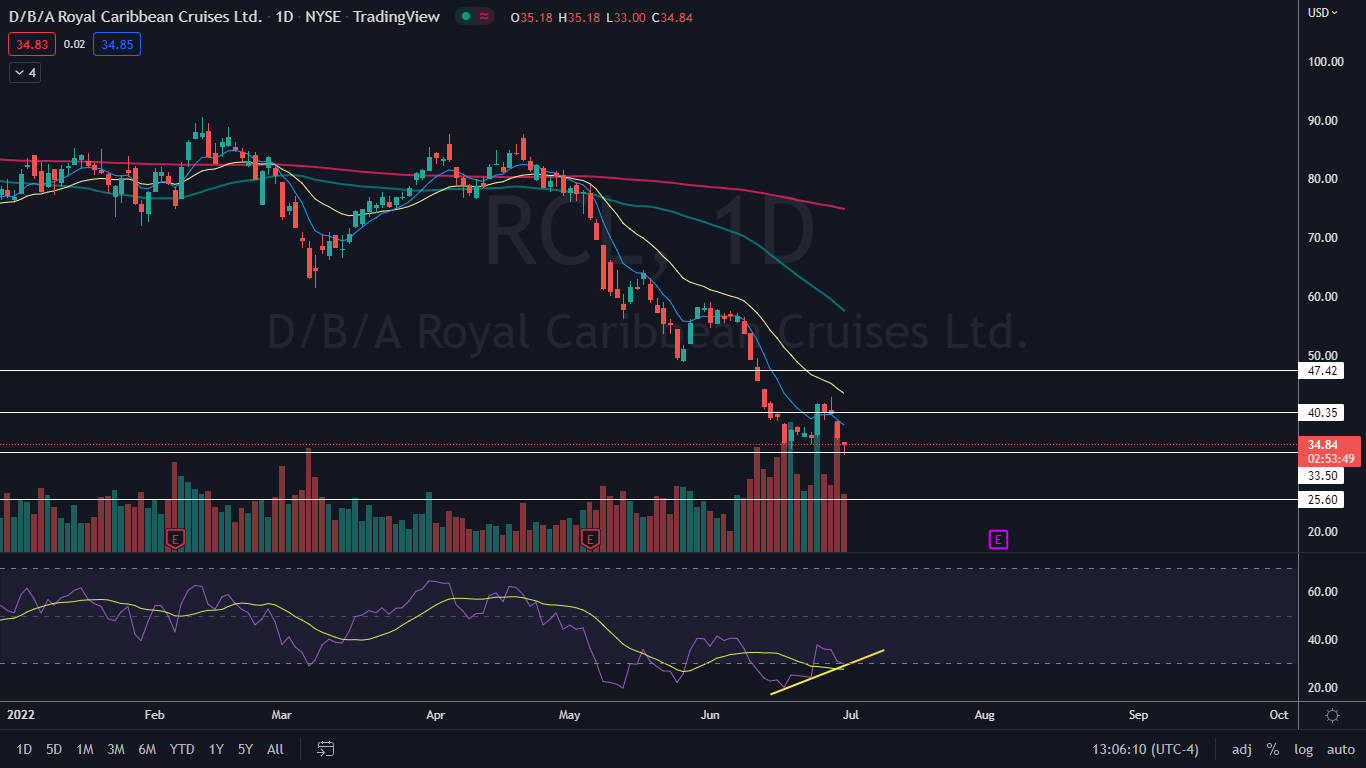The image size is (1366, 768).
Task: Select the 1Y date range
Action: tap(216, 749)
